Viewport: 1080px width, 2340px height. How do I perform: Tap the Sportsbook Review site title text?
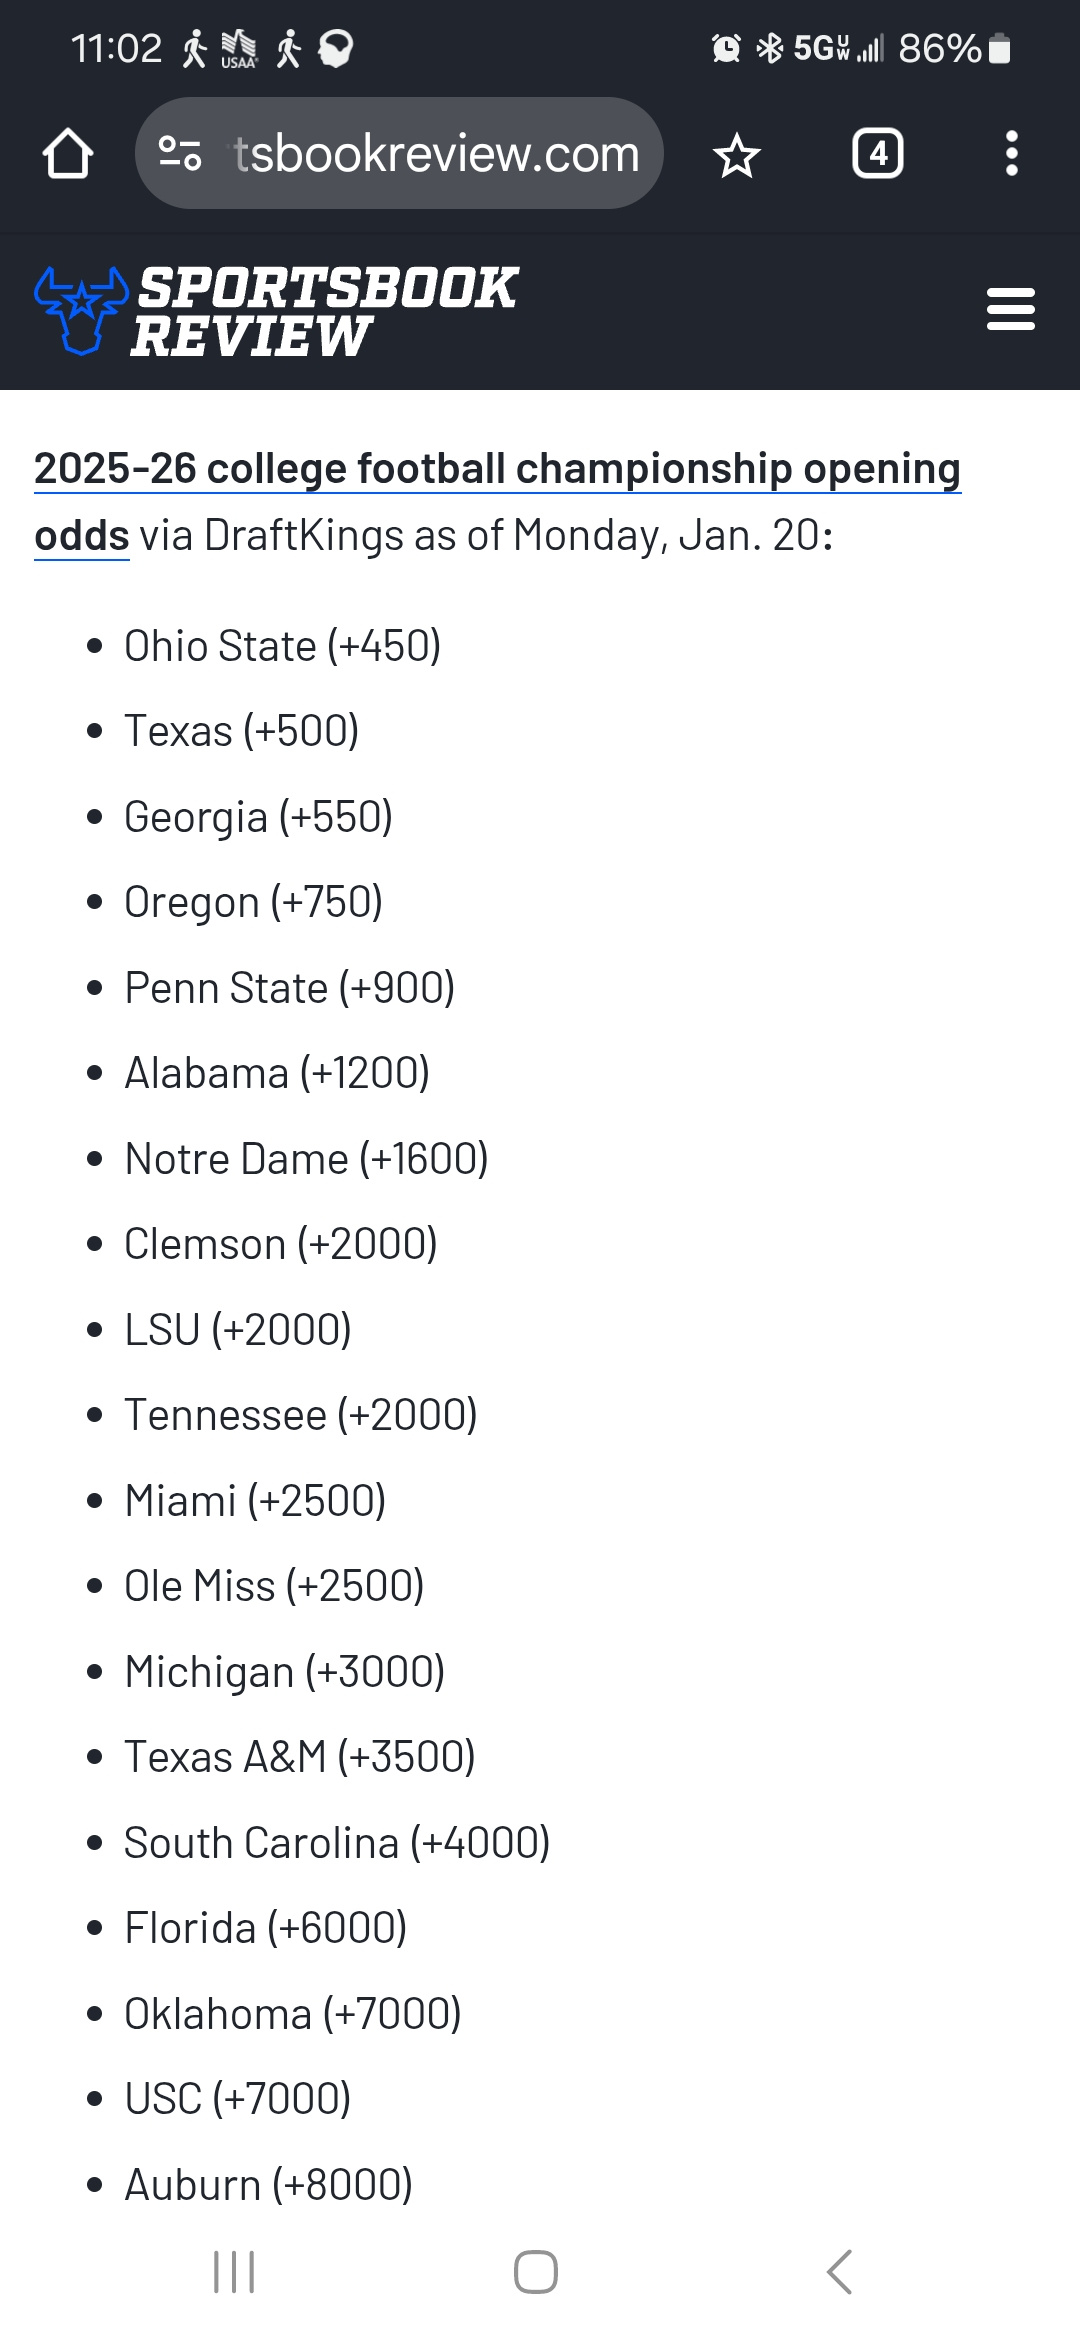[x=326, y=311]
